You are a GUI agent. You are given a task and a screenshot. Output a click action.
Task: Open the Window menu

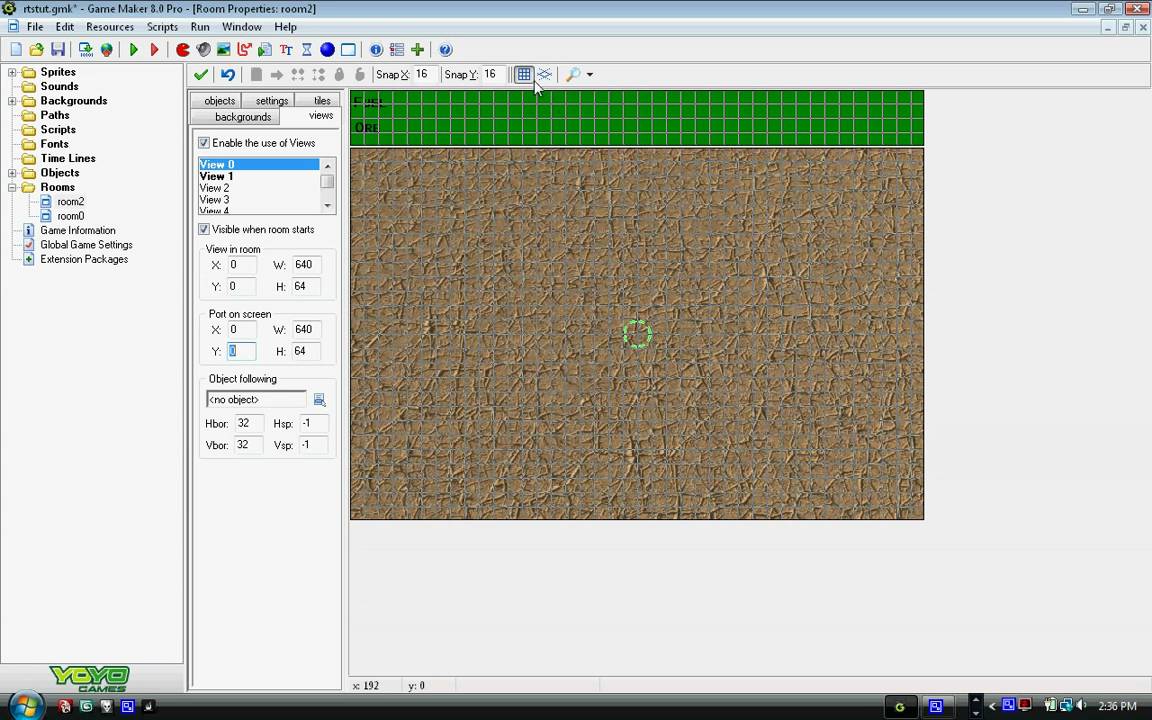pos(242,26)
